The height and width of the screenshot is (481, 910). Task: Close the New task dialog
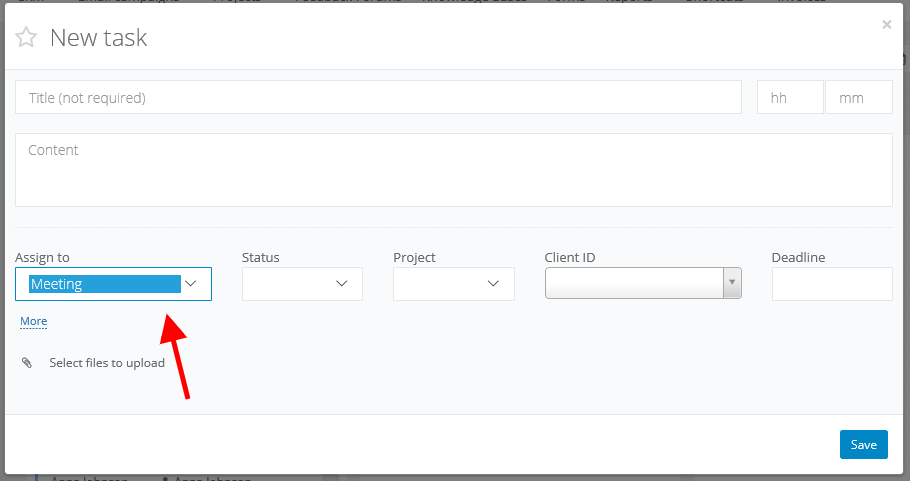886,25
